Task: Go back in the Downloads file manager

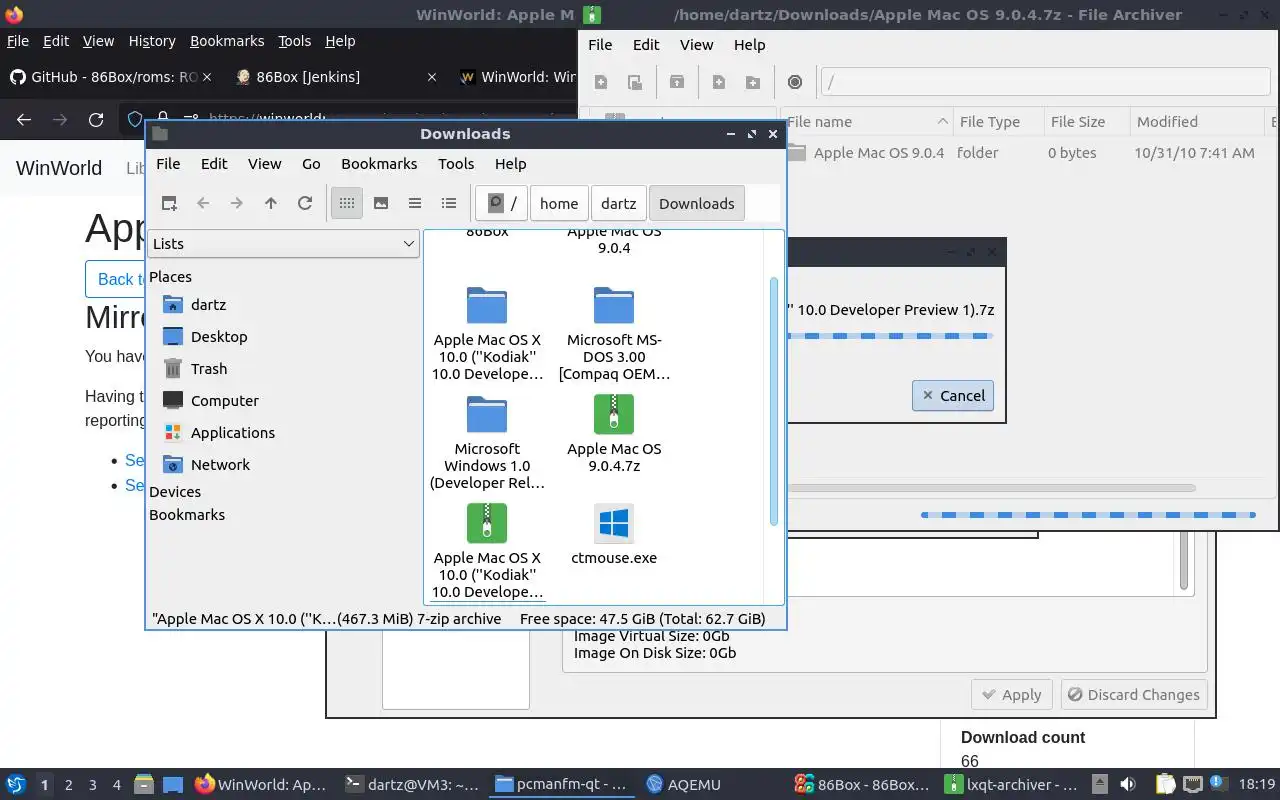Action: pyautogui.click(x=203, y=203)
